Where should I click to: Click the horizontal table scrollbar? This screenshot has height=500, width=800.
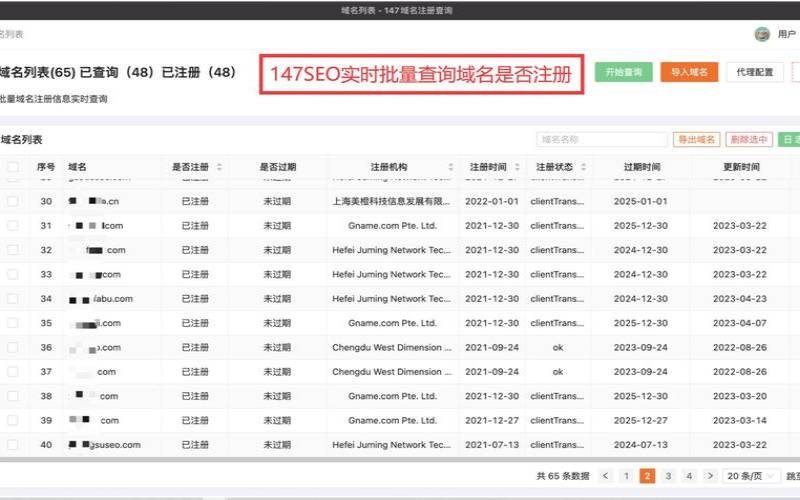point(400,460)
